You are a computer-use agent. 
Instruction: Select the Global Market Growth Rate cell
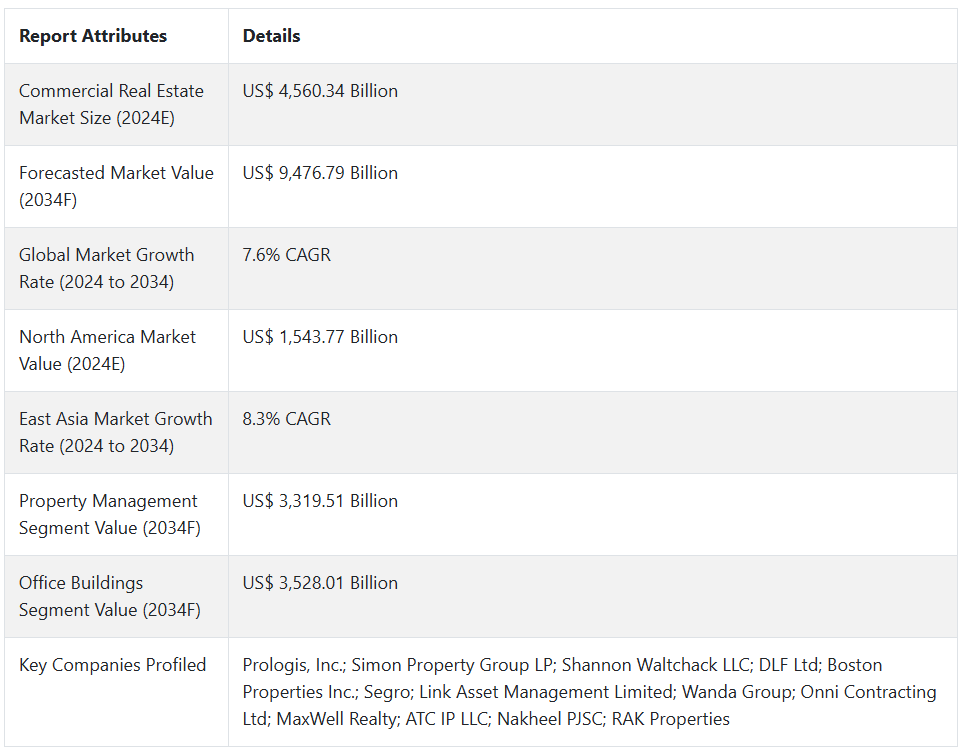click(x=106, y=268)
